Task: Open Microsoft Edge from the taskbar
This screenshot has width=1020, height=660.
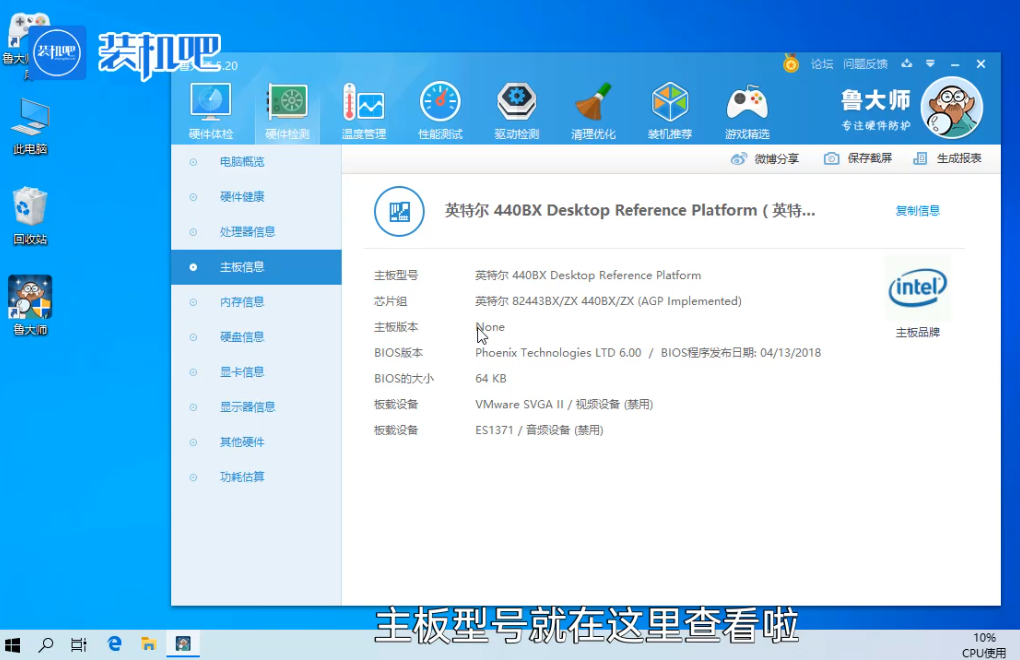Action: point(114,644)
